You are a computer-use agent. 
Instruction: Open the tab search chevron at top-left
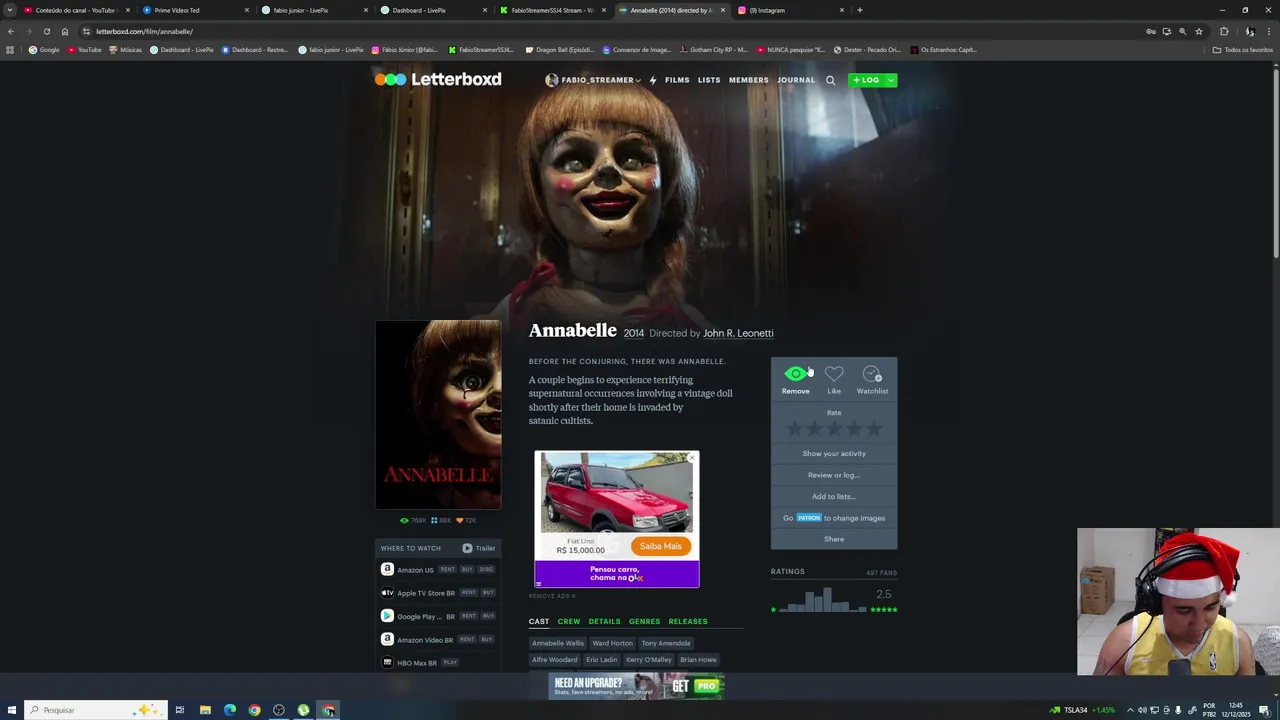click(x=10, y=10)
